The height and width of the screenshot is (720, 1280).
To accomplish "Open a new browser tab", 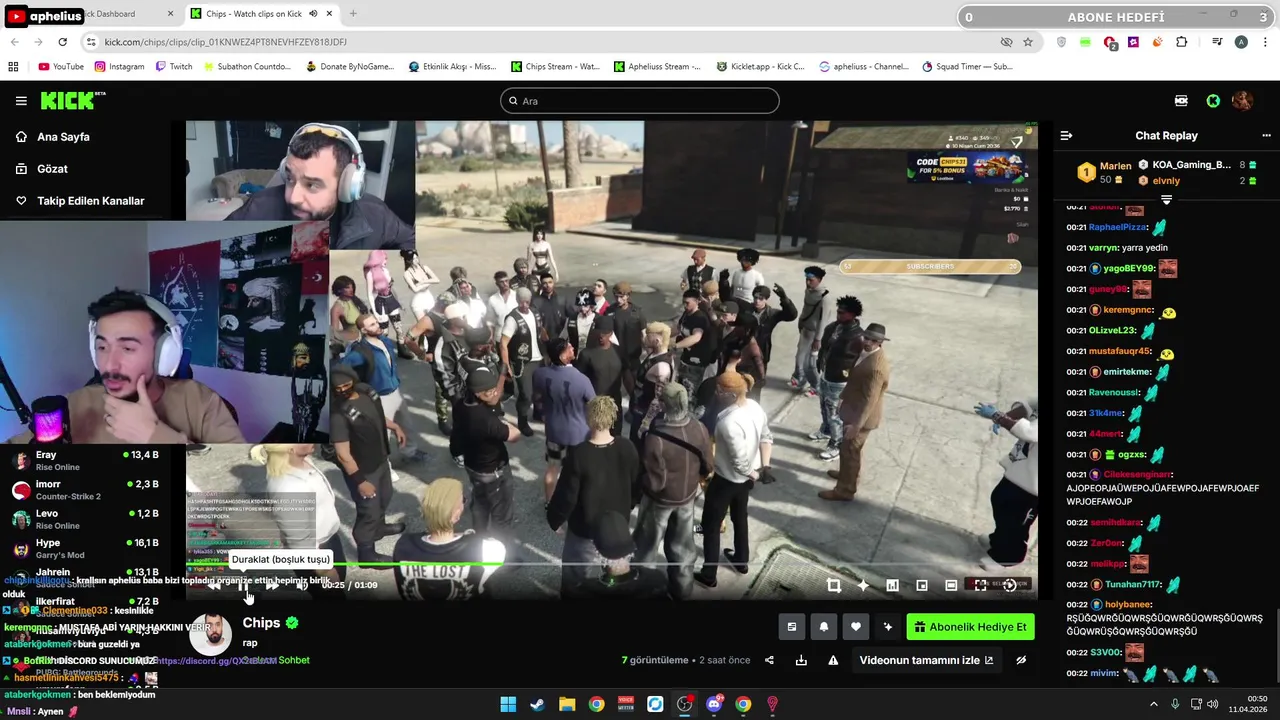I will [353, 14].
